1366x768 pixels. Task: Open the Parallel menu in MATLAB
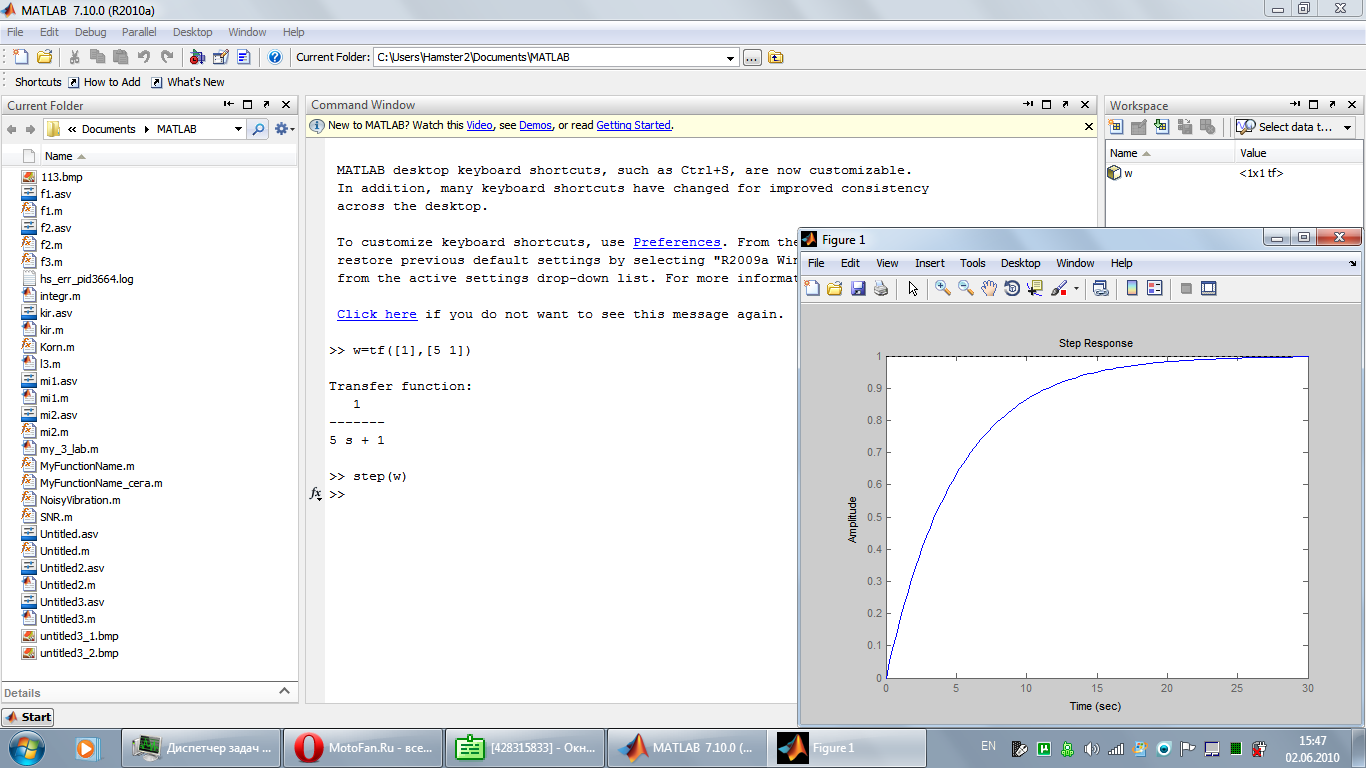click(139, 32)
